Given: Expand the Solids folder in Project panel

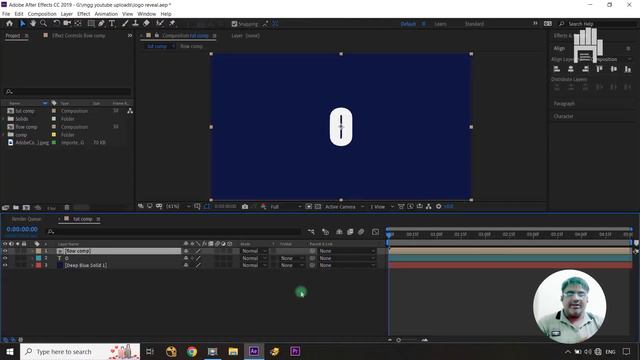Looking at the screenshot, I should pyautogui.click(x=4, y=119).
